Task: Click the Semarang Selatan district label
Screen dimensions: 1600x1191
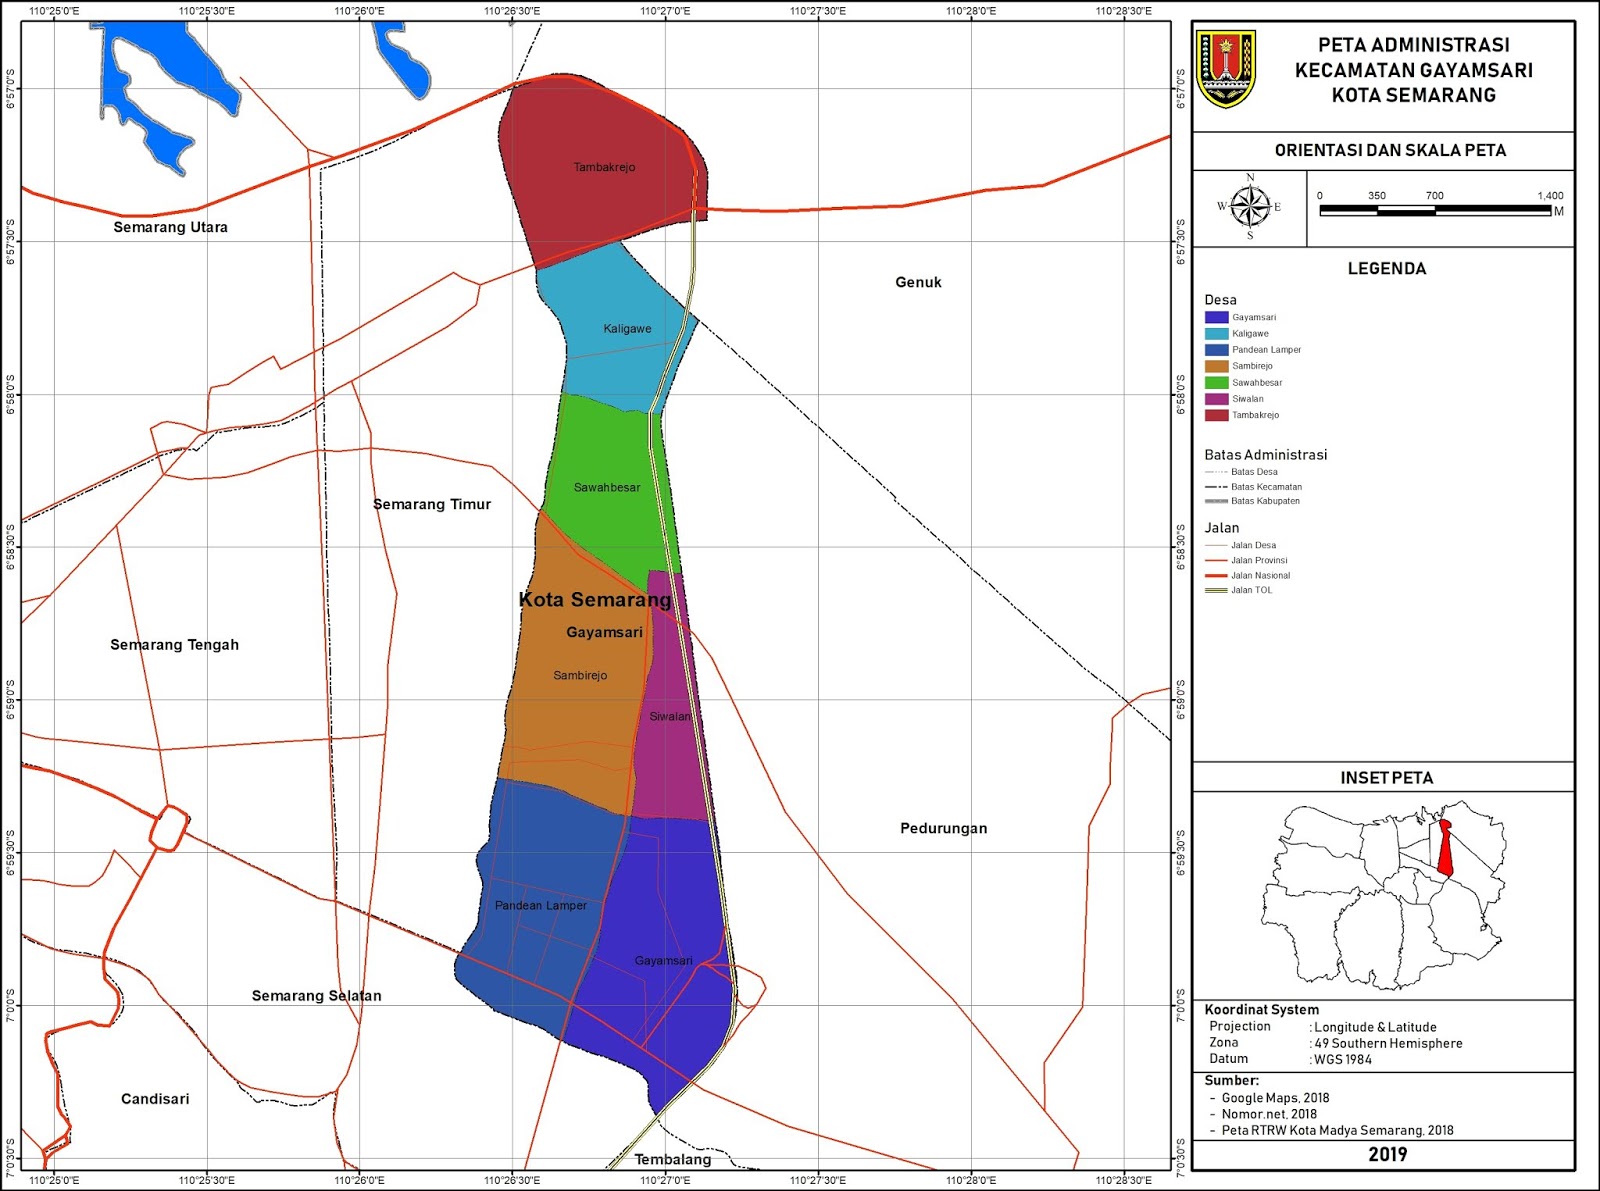Action: (316, 995)
